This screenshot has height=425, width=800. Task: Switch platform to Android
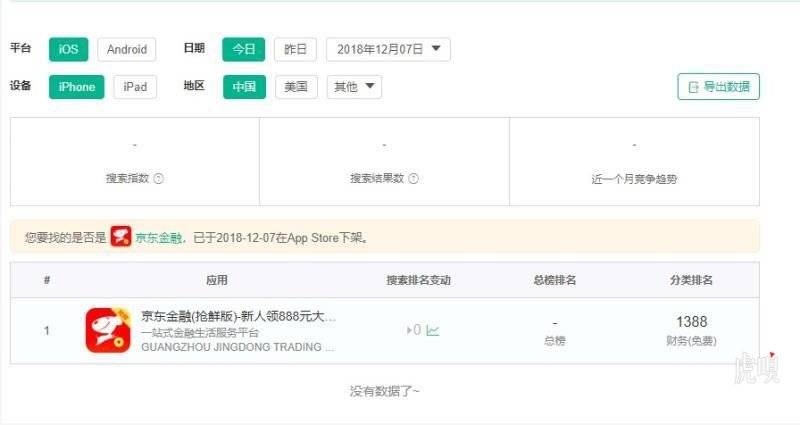[127, 49]
